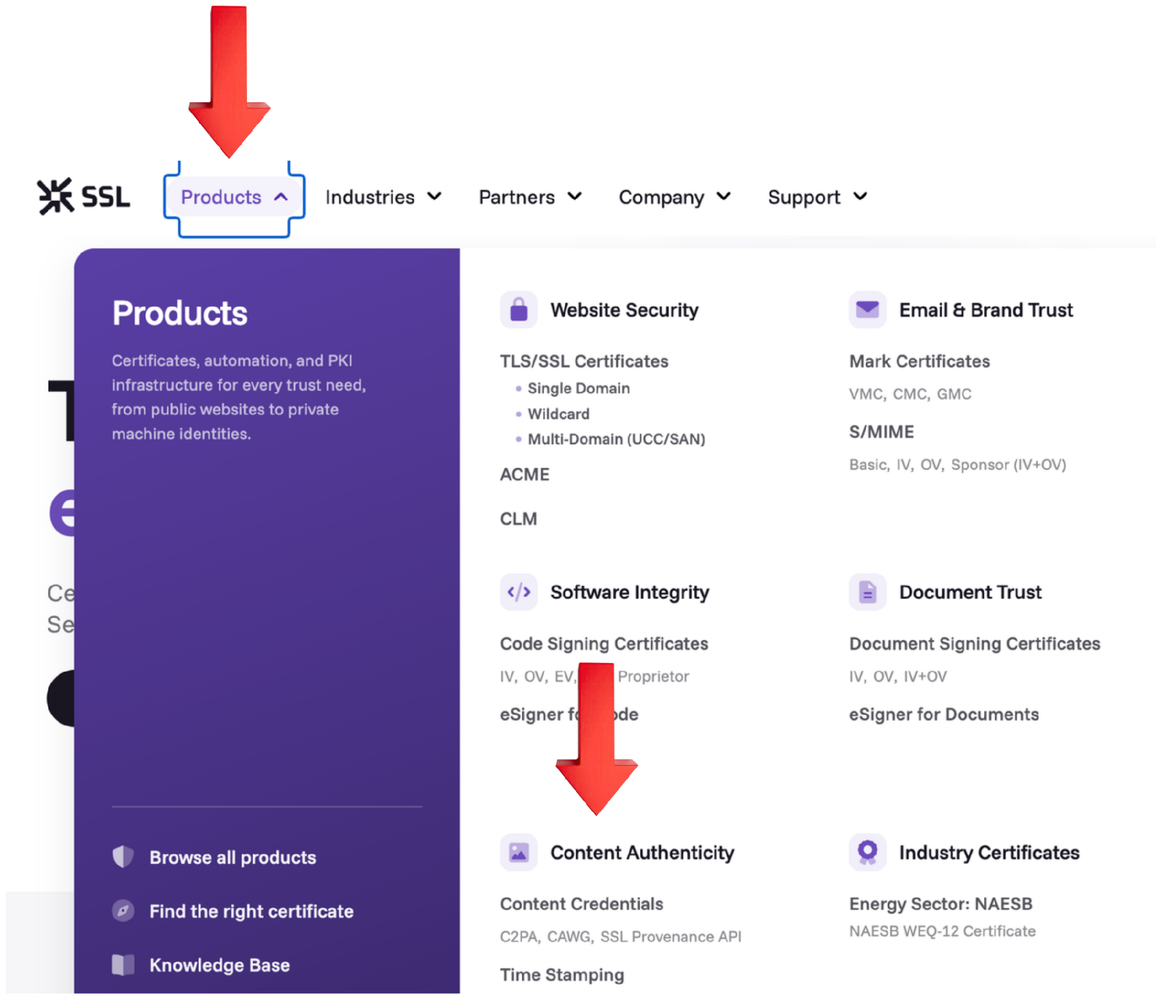This screenshot has height=1000, width=1162.
Task: Open the Time Stamping link
Action: tap(562, 975)
